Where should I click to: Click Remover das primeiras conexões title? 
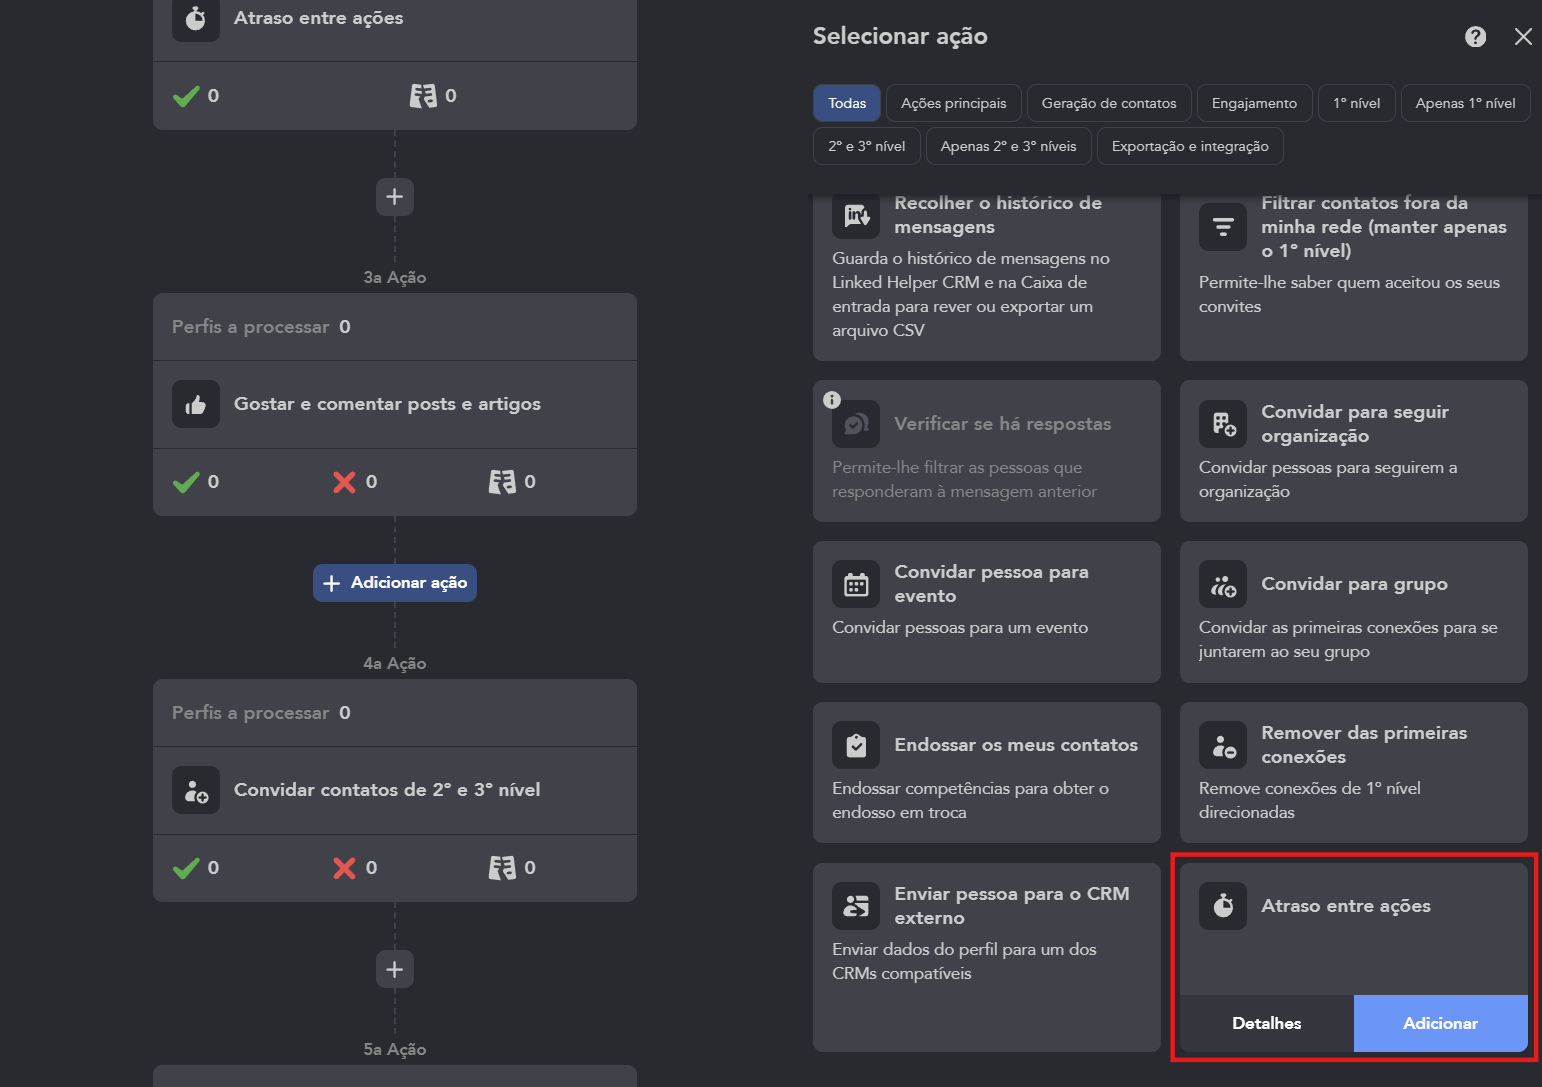point(1364,745)
